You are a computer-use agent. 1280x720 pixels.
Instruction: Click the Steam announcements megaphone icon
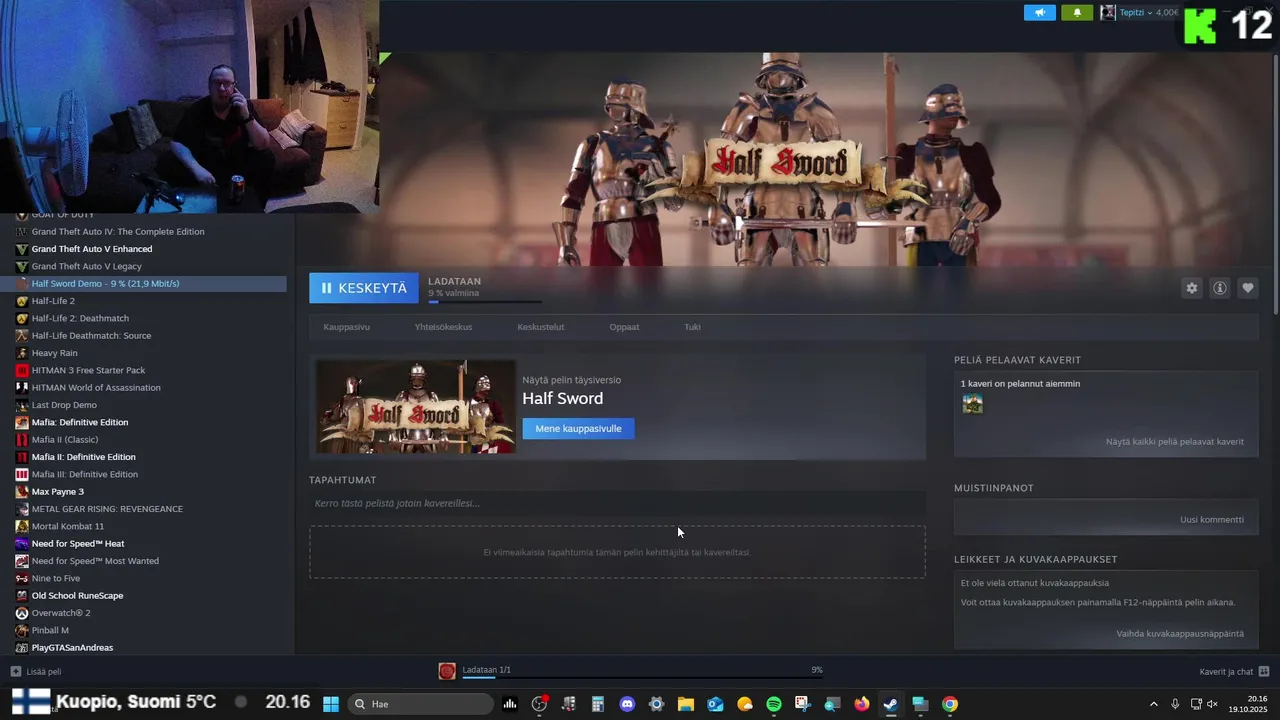click(x=1040, y=13)
